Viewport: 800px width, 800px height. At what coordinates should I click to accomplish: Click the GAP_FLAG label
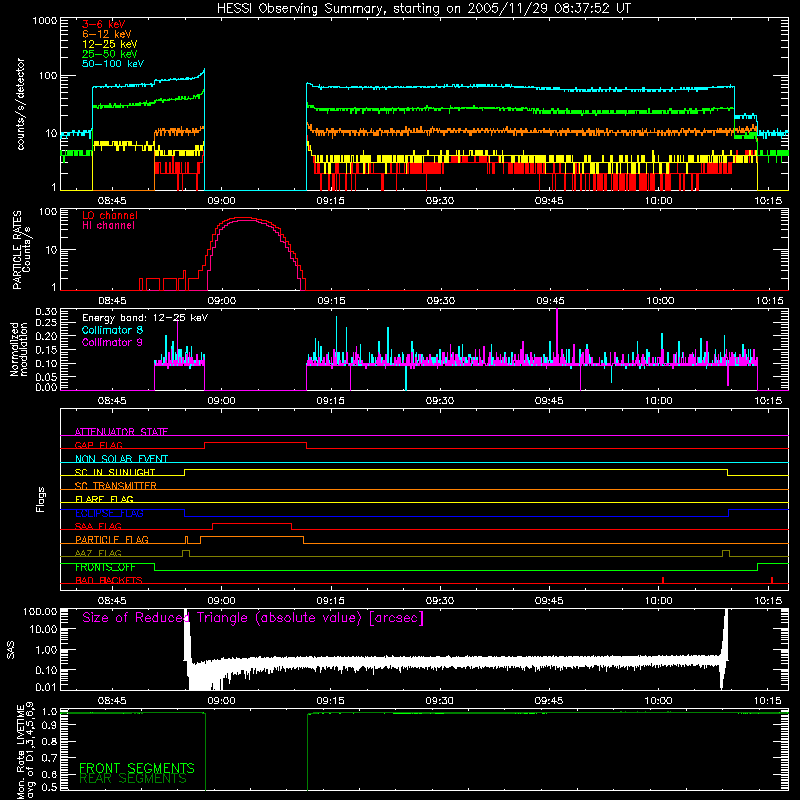pos(98,445)
